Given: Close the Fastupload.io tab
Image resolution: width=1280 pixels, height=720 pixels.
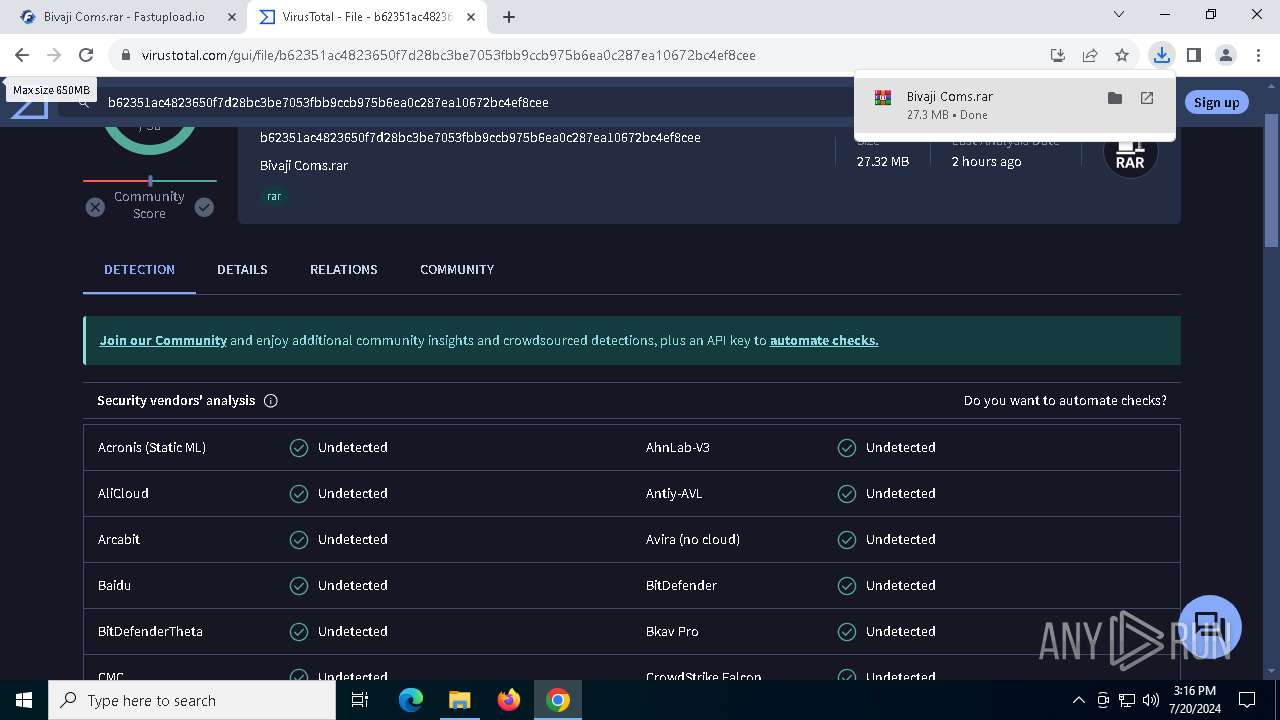Looking at the screenshot, I should tap(232, 17).
